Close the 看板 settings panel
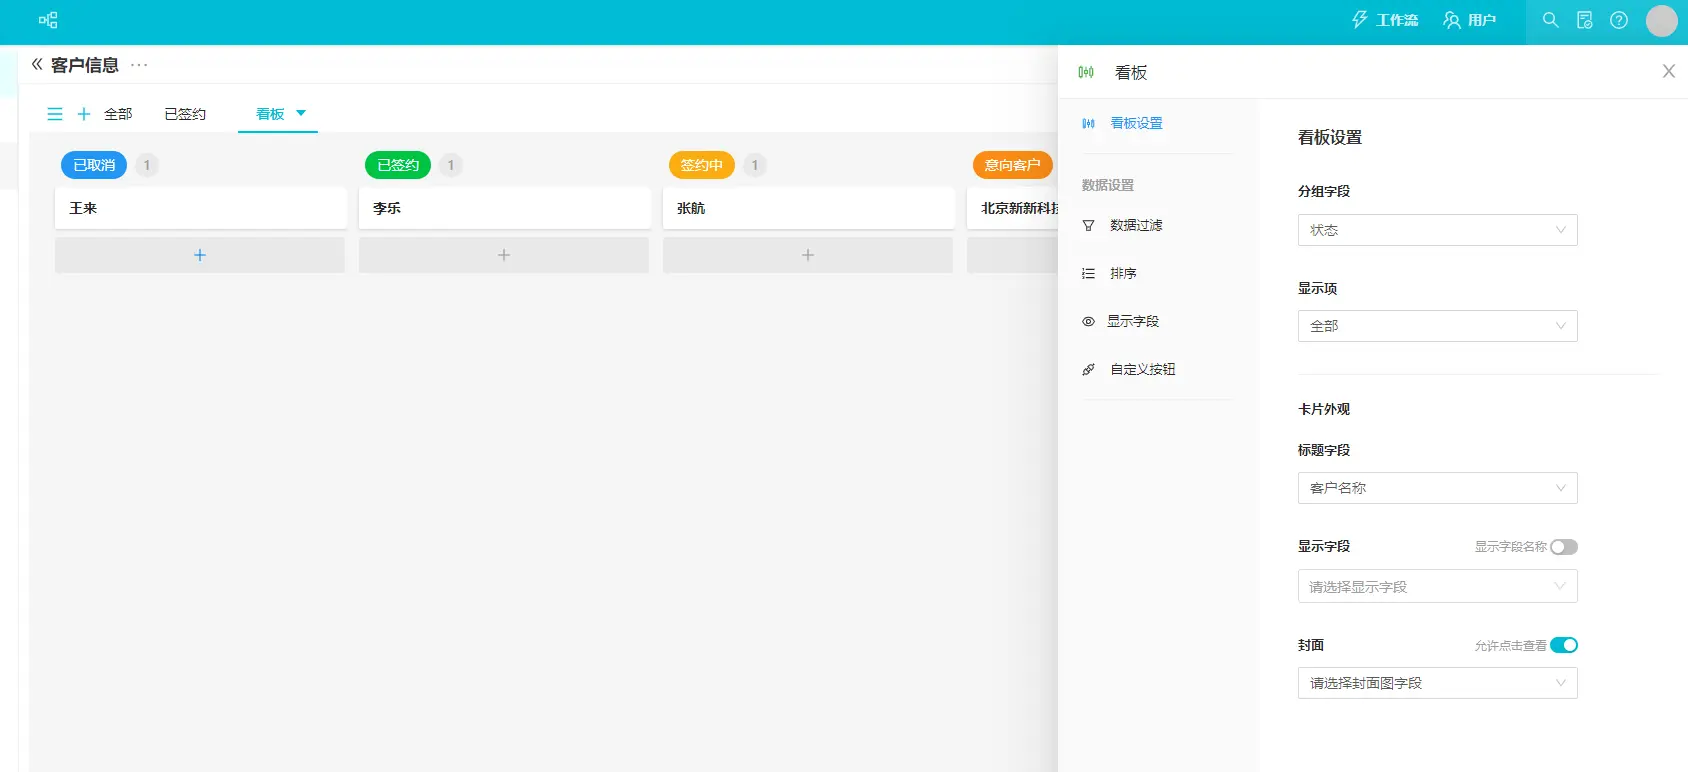 coord(1669,71)
